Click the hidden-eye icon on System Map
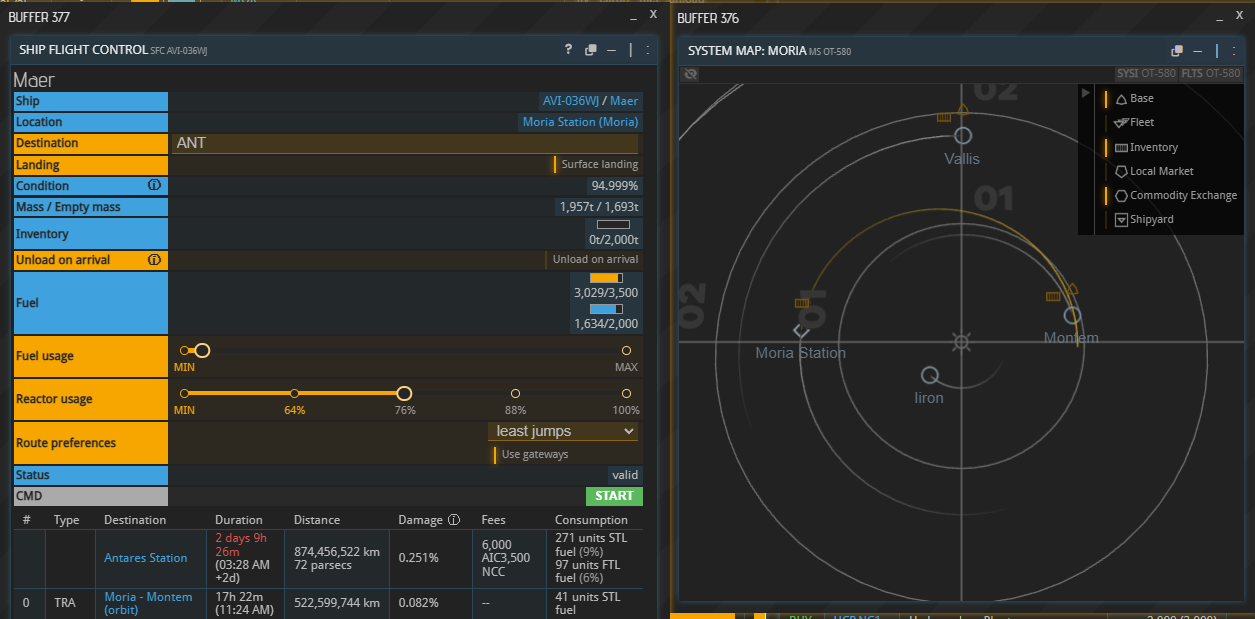The height and width of the screenshot is (619, 1255). [x=690, y=74]
